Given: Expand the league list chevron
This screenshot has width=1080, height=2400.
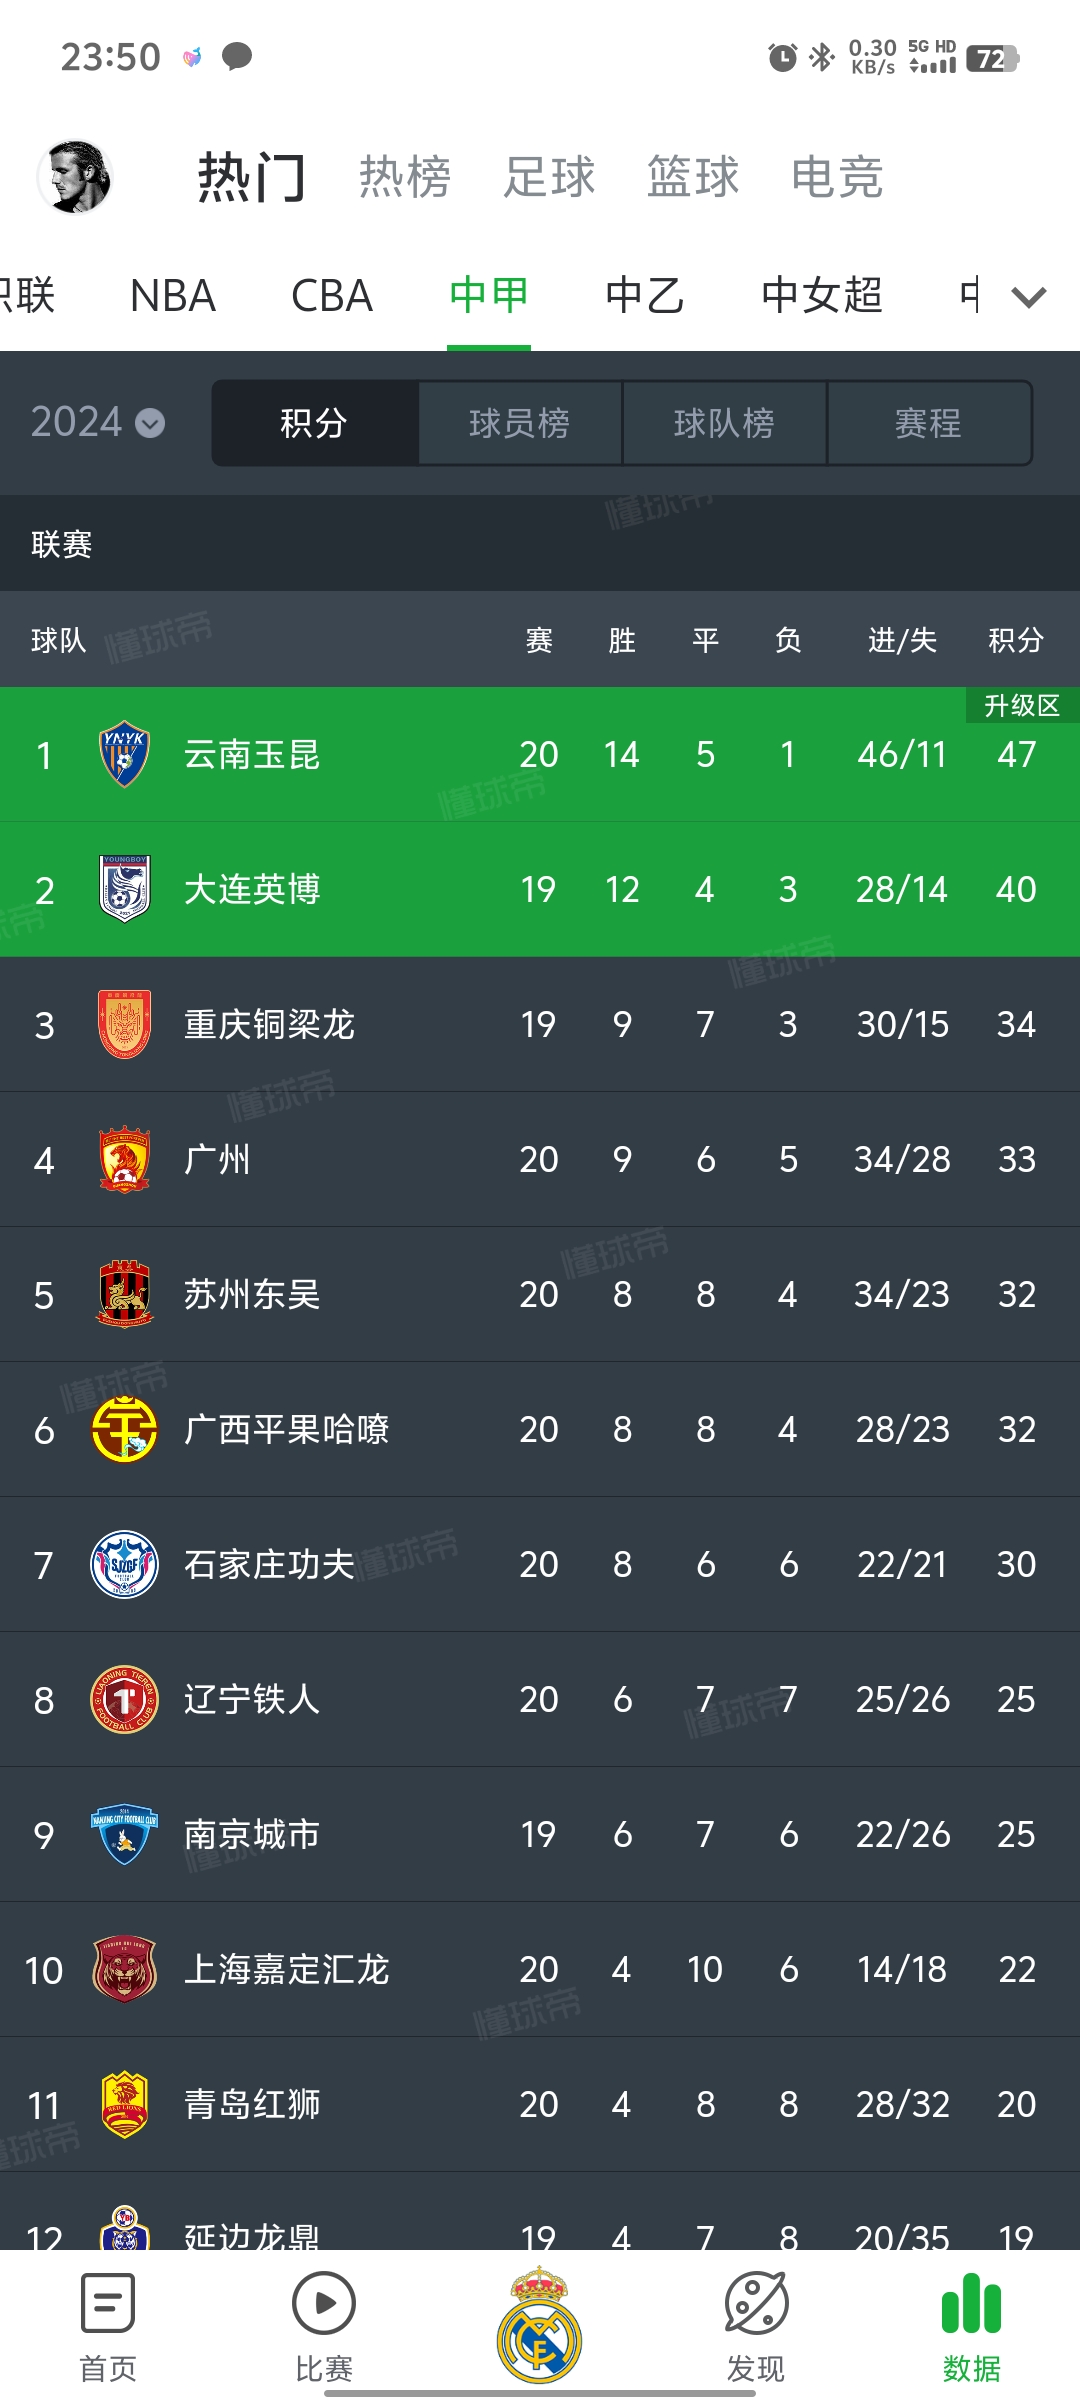Looking at the screenshot, I should click(1029, 297).
